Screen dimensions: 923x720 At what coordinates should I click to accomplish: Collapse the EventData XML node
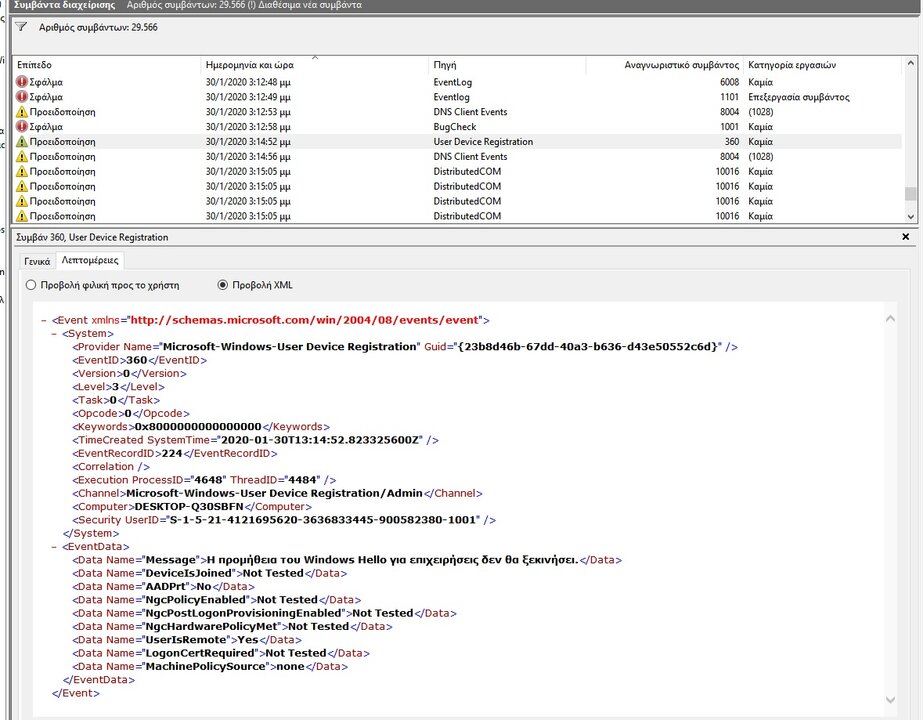[x=55, y=547]
